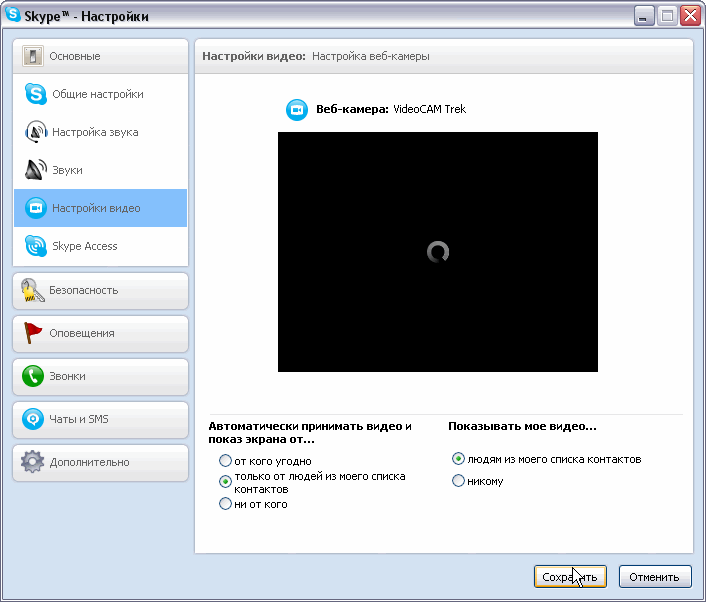Click the Сохранить button
This screenshot has width=706, height=602.
[570, 577]
